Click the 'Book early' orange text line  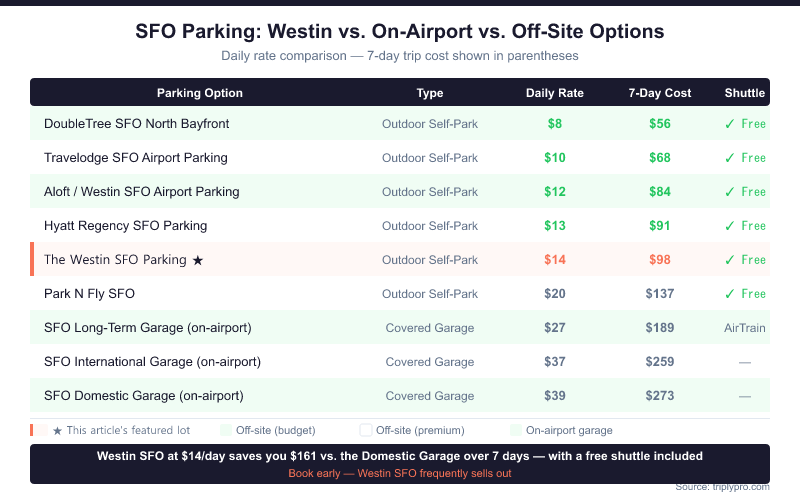(400, 473)
